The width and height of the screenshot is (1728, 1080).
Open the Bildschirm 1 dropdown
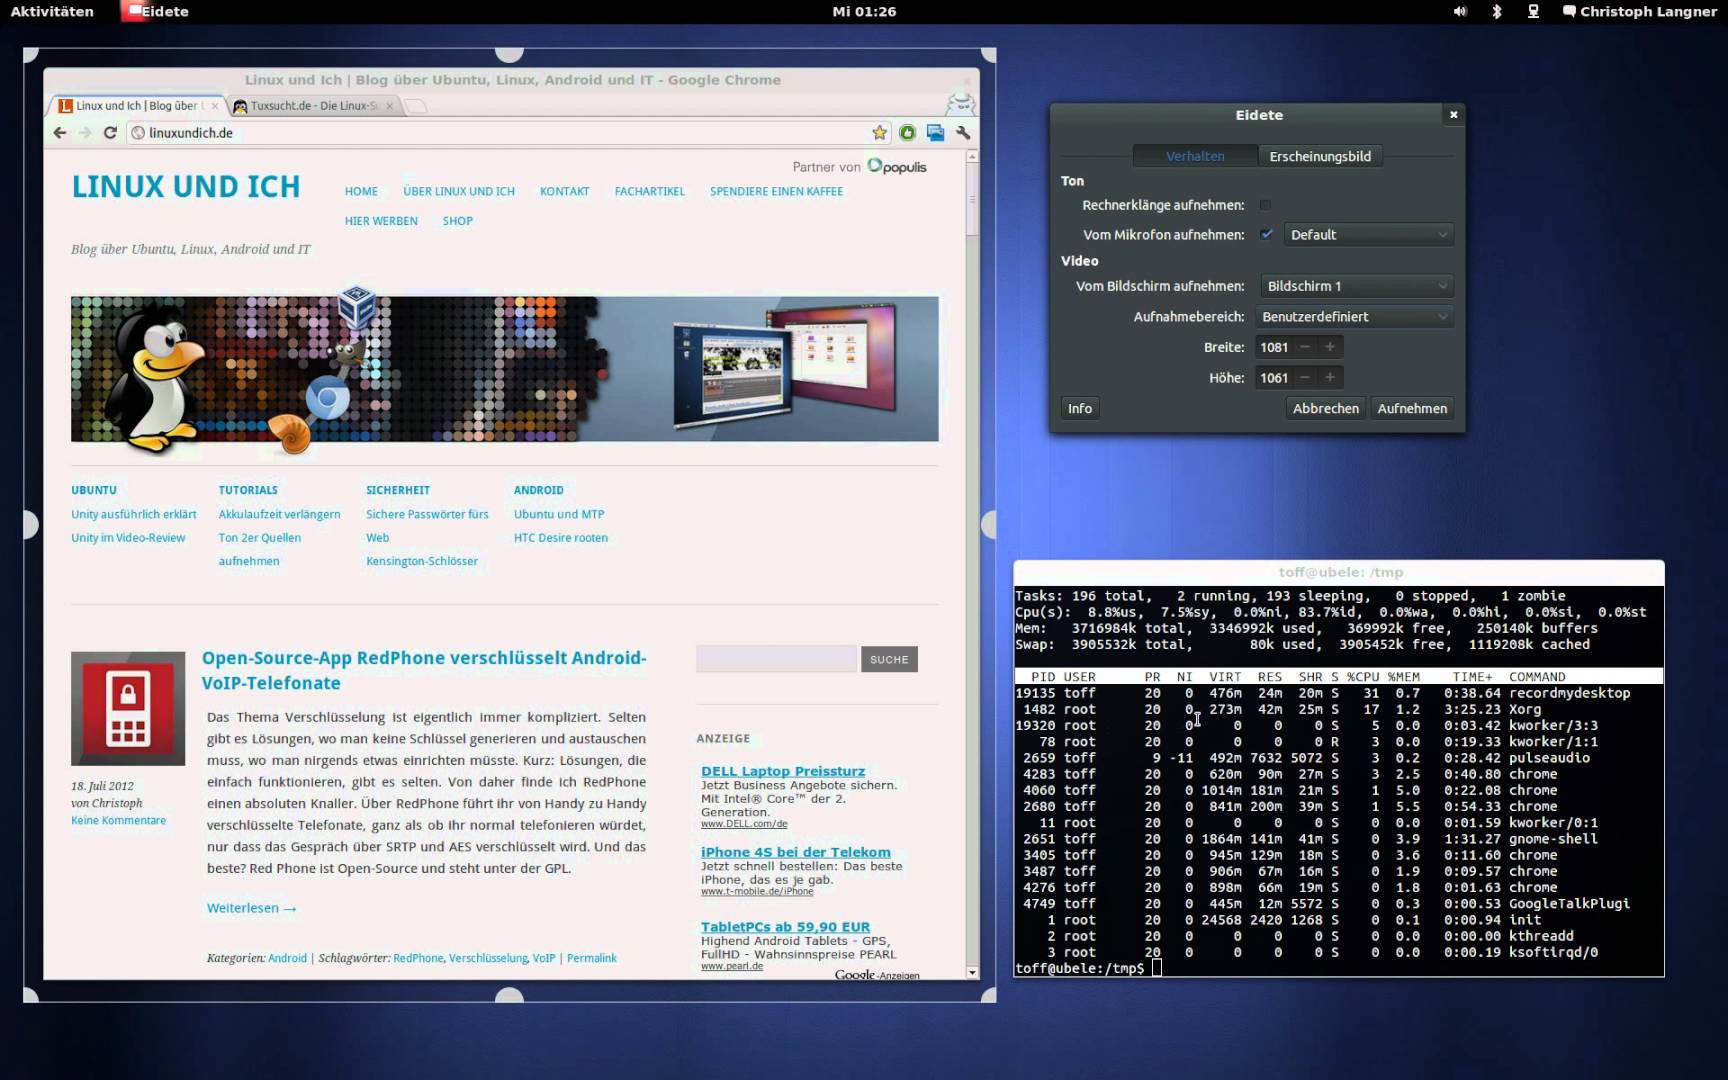1356,286
